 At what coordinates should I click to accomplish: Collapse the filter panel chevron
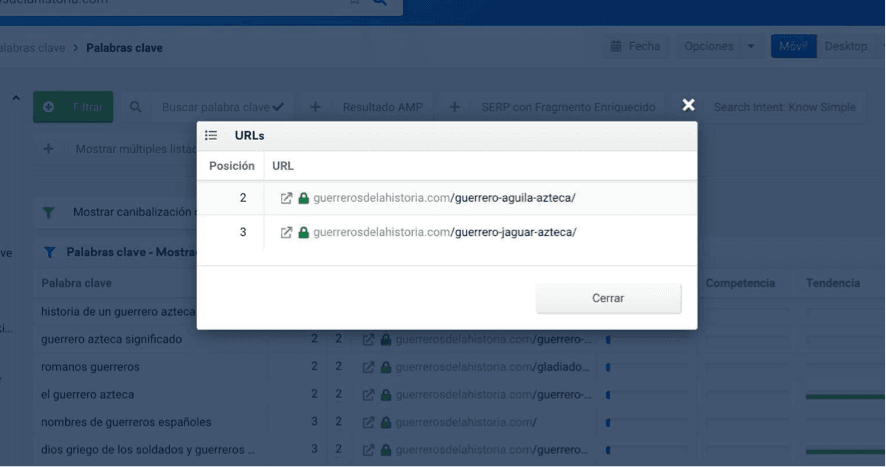16,98
